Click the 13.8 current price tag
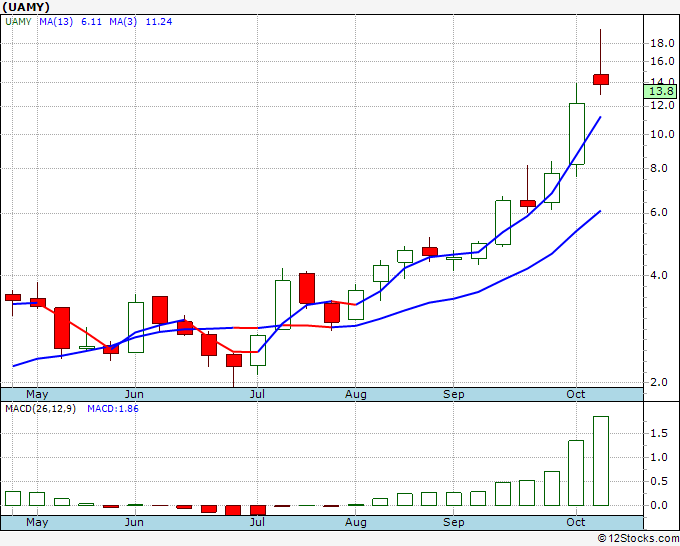This screenshot has width=680, height=546. pos(660,91)
